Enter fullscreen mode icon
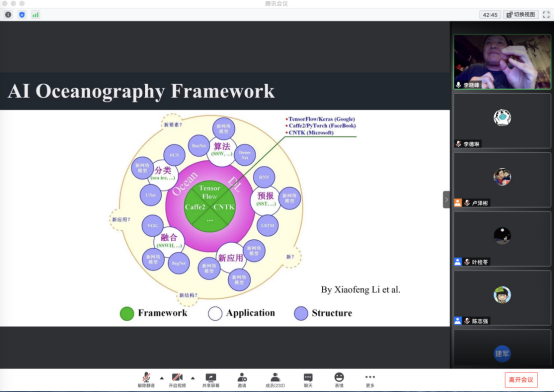Screen dimensions: 554x392 click(546, 14)
